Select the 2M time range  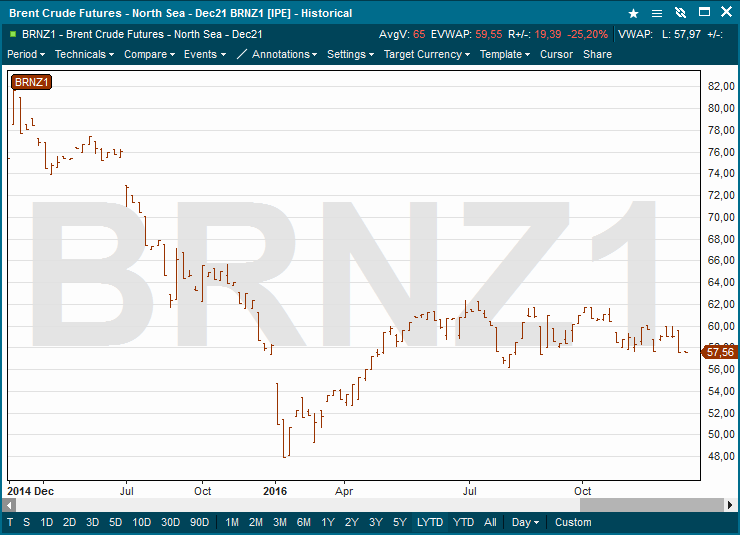[256, 522]
